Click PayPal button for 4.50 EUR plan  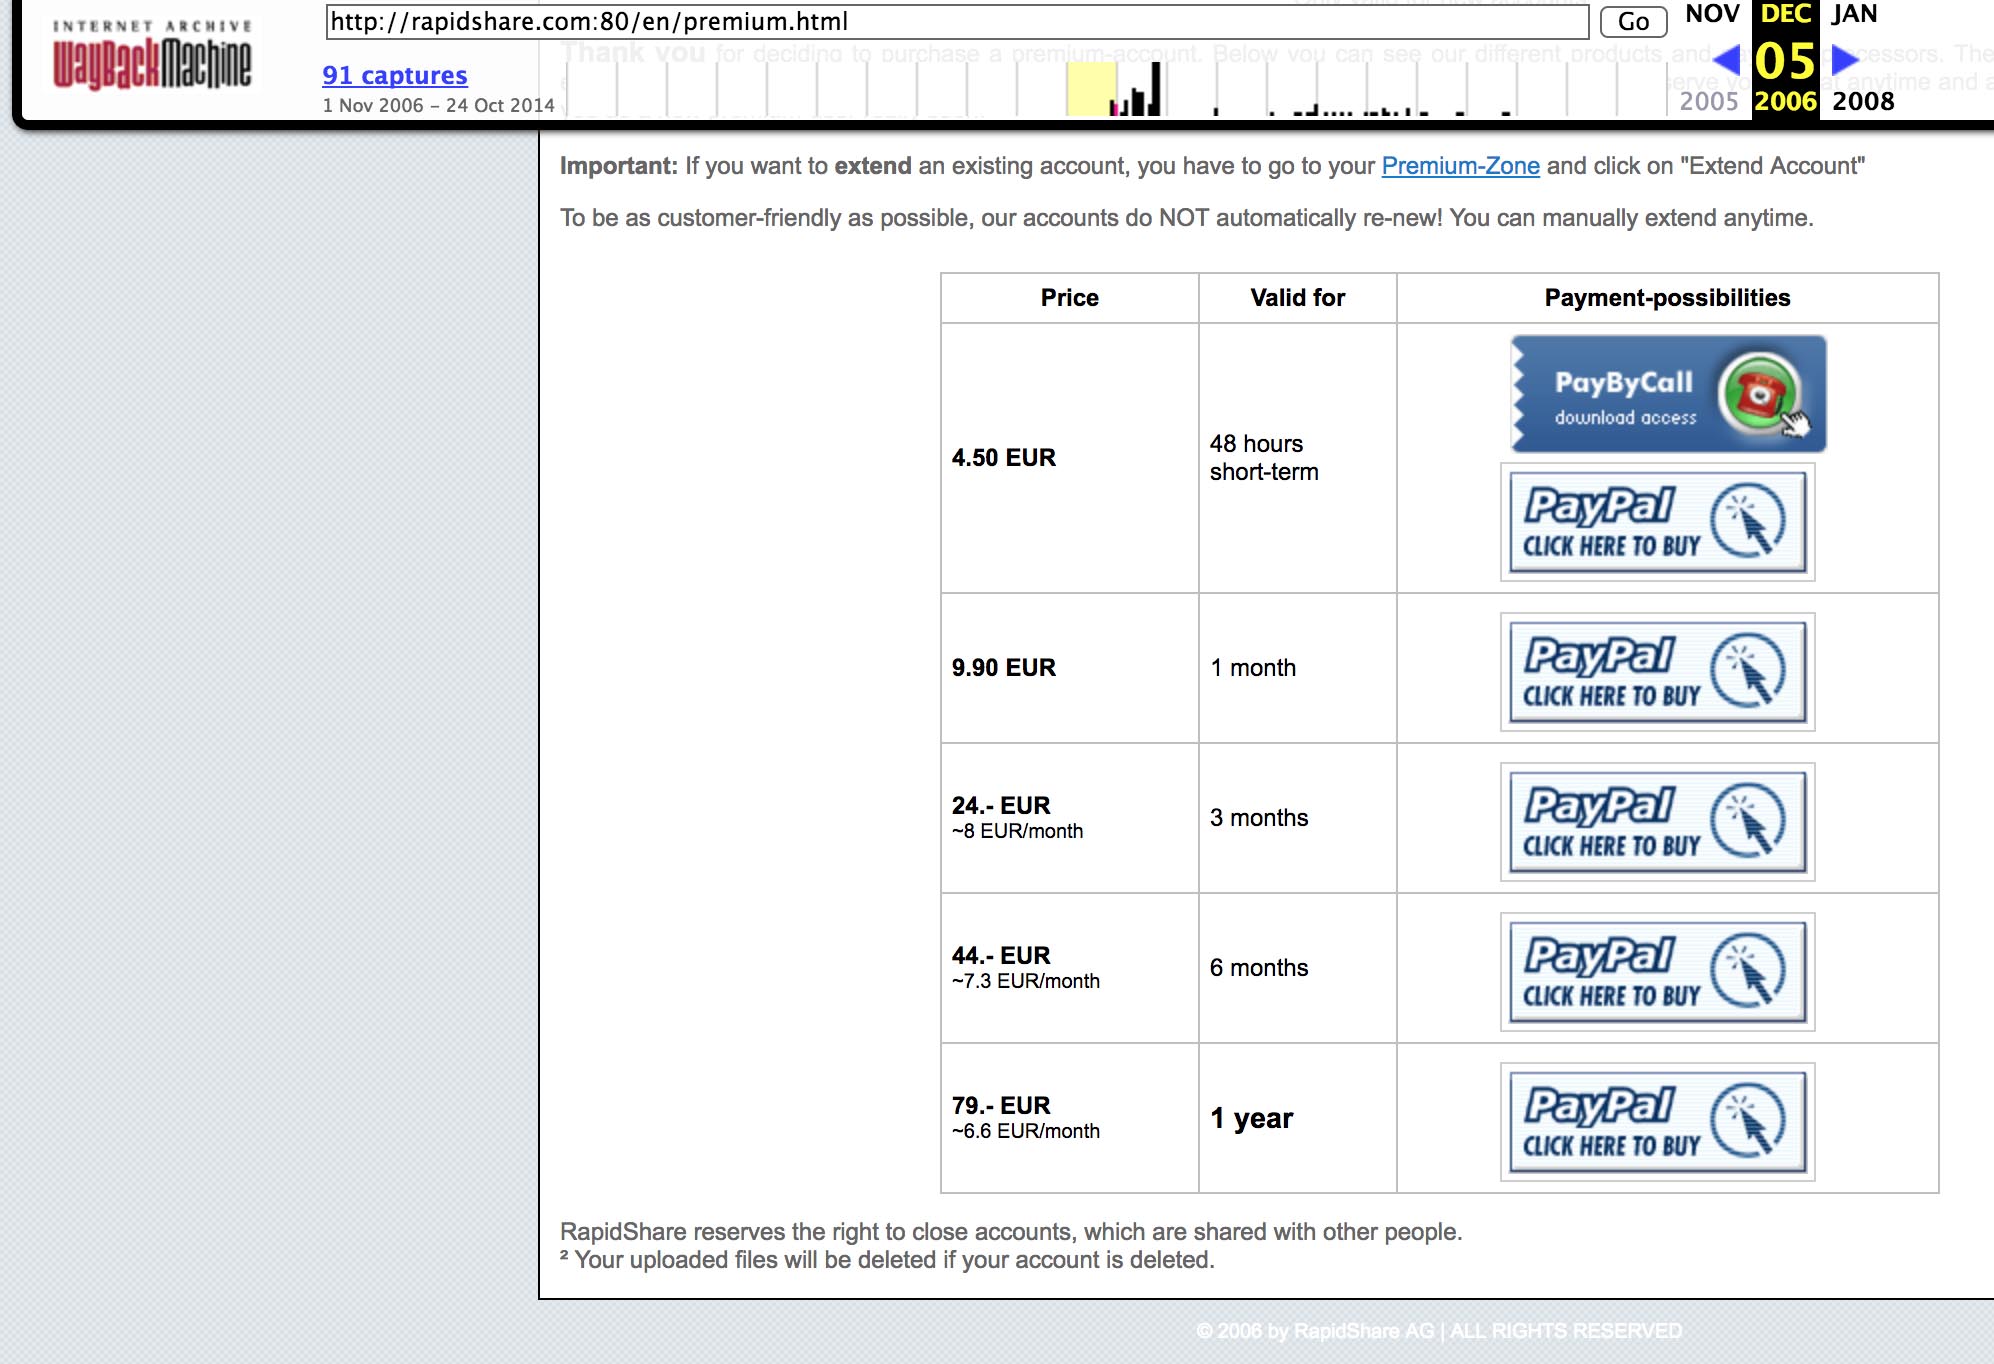pos(1657,521)
